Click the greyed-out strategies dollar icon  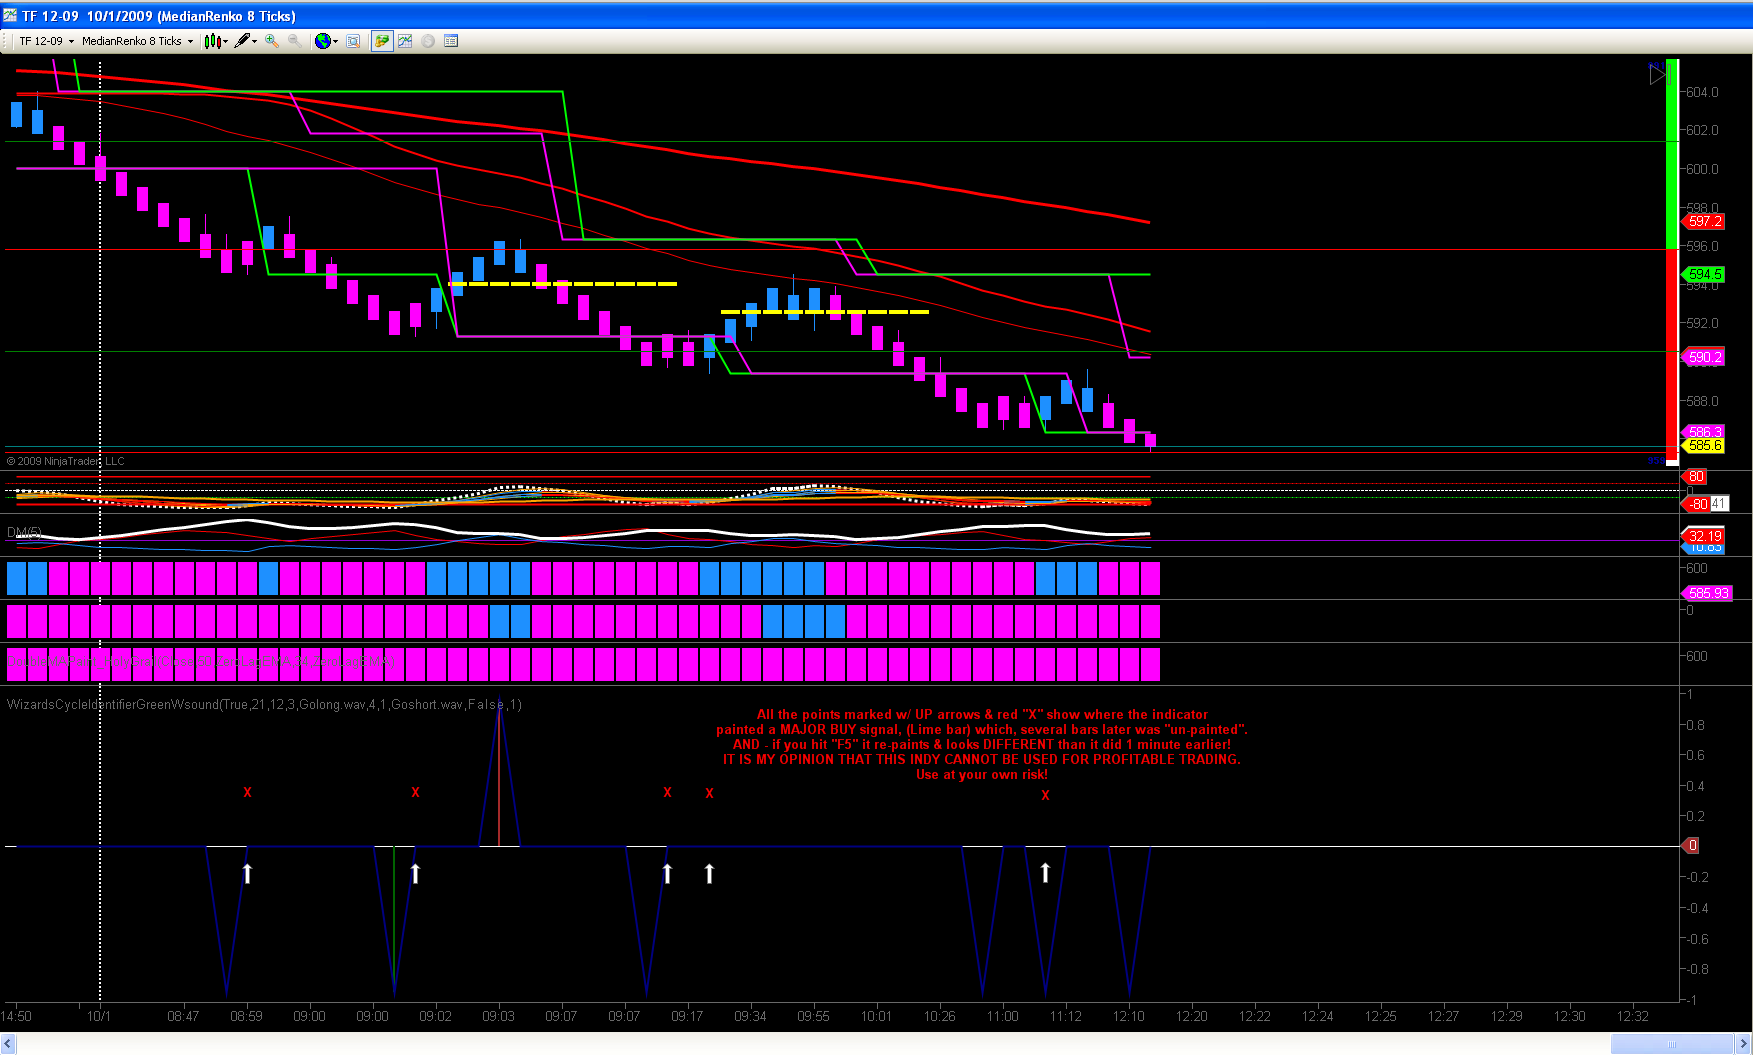click(428, 41)
